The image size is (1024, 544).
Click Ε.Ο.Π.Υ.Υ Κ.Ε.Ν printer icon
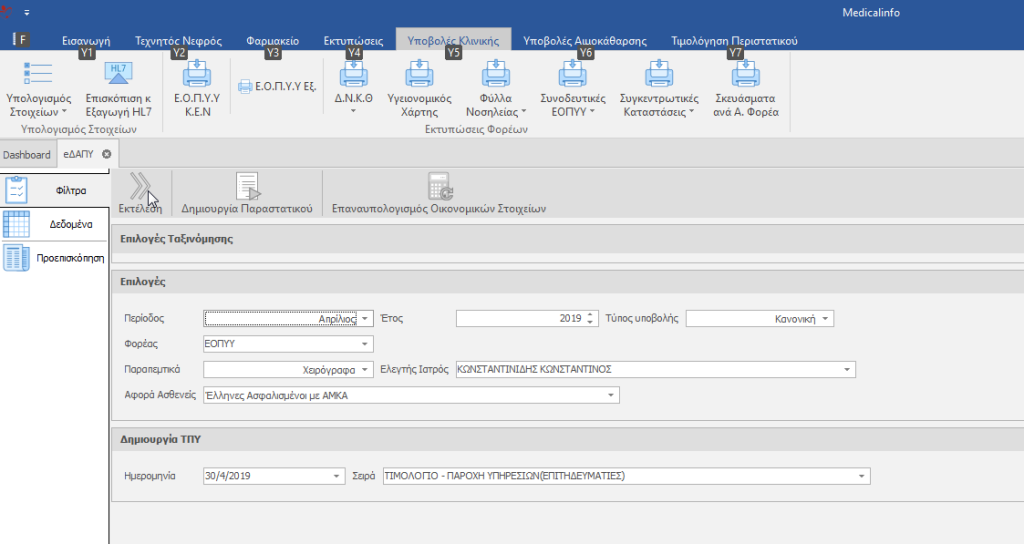click(x=196, y=76)
